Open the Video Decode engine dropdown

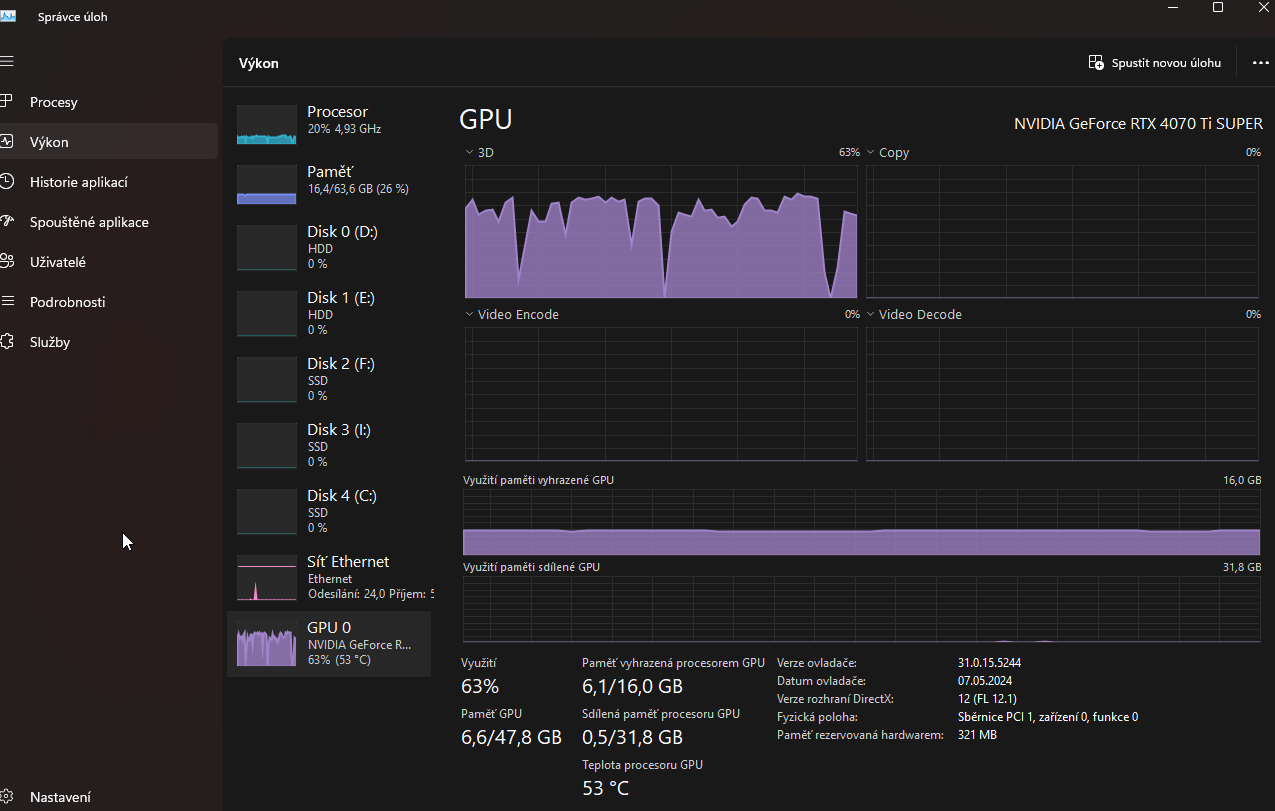coord(871,315)
